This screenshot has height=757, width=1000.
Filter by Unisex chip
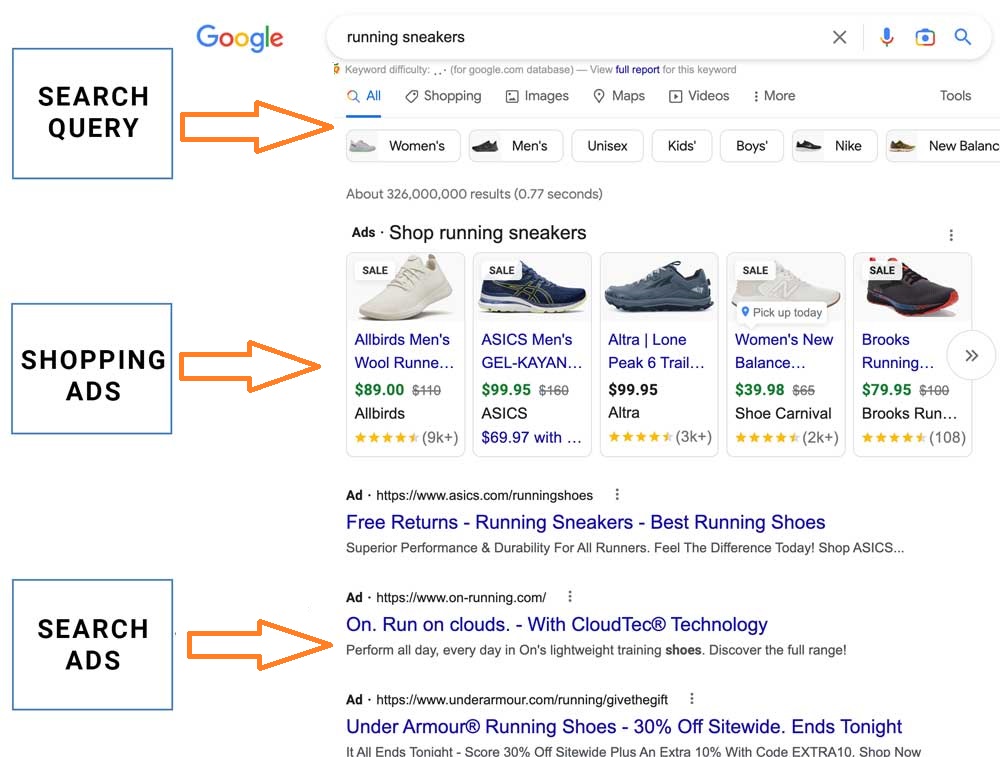pyautogui.click(x=607, y=146)
